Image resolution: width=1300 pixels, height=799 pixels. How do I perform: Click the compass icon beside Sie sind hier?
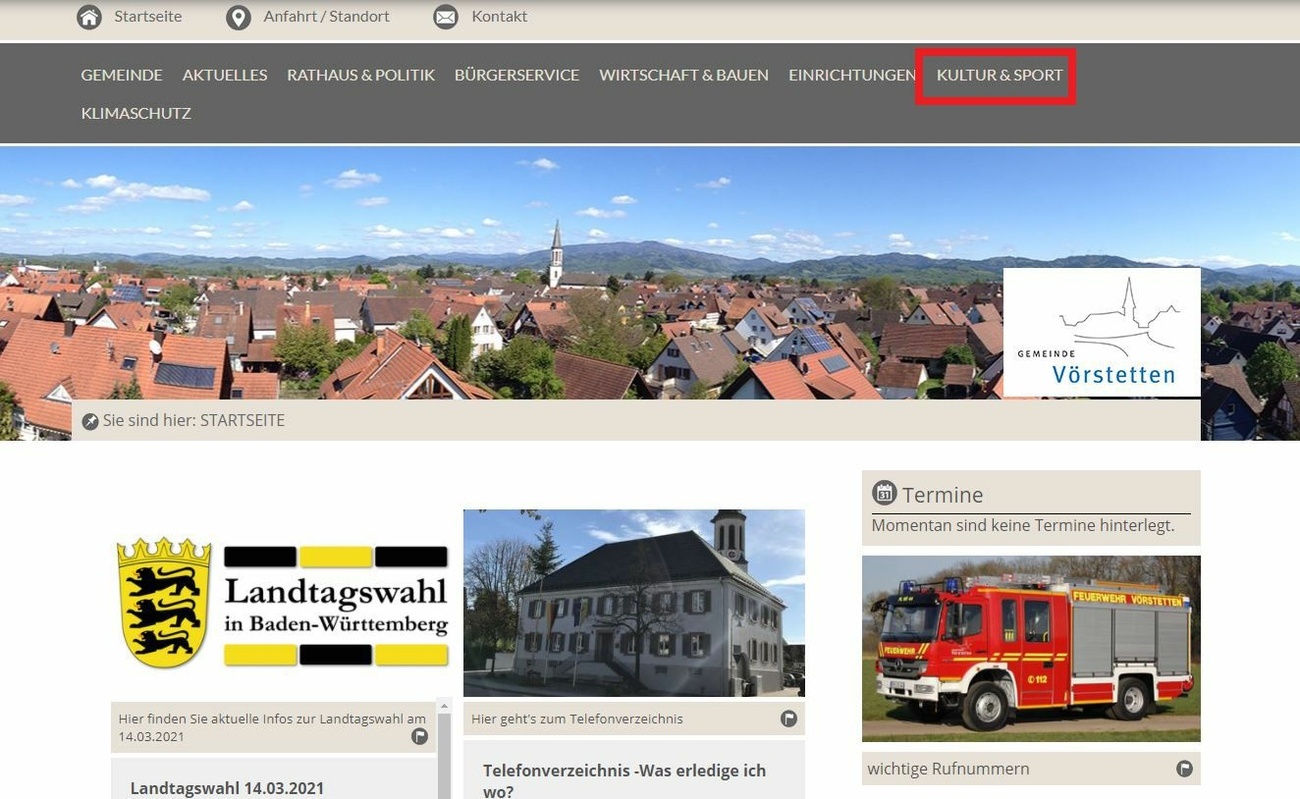pos(90,421)
